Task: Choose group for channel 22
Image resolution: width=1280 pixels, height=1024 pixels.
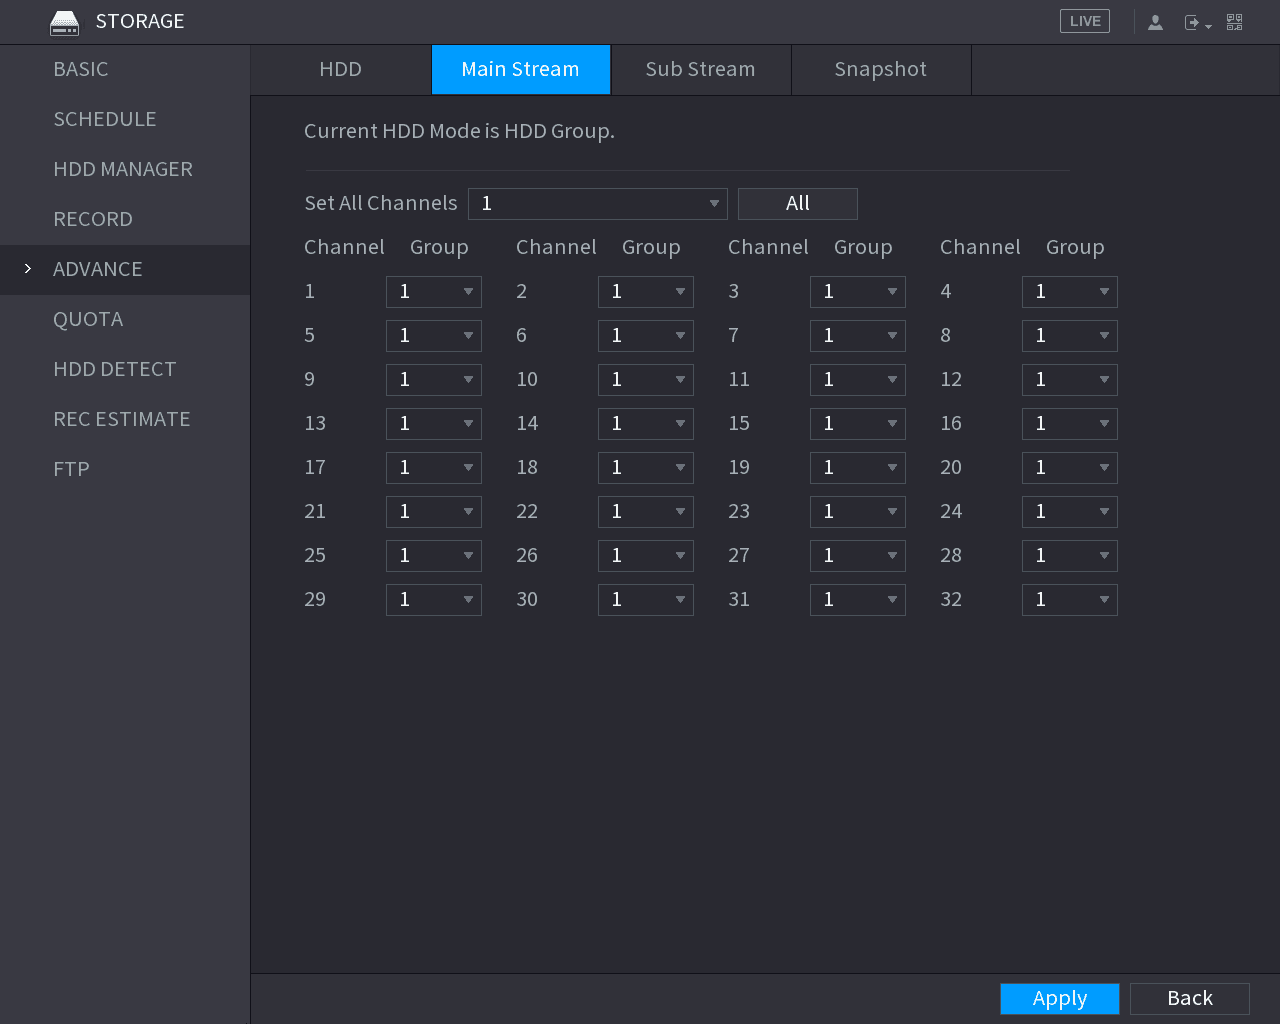Action: pyautogui.click(x=646, y=512)
